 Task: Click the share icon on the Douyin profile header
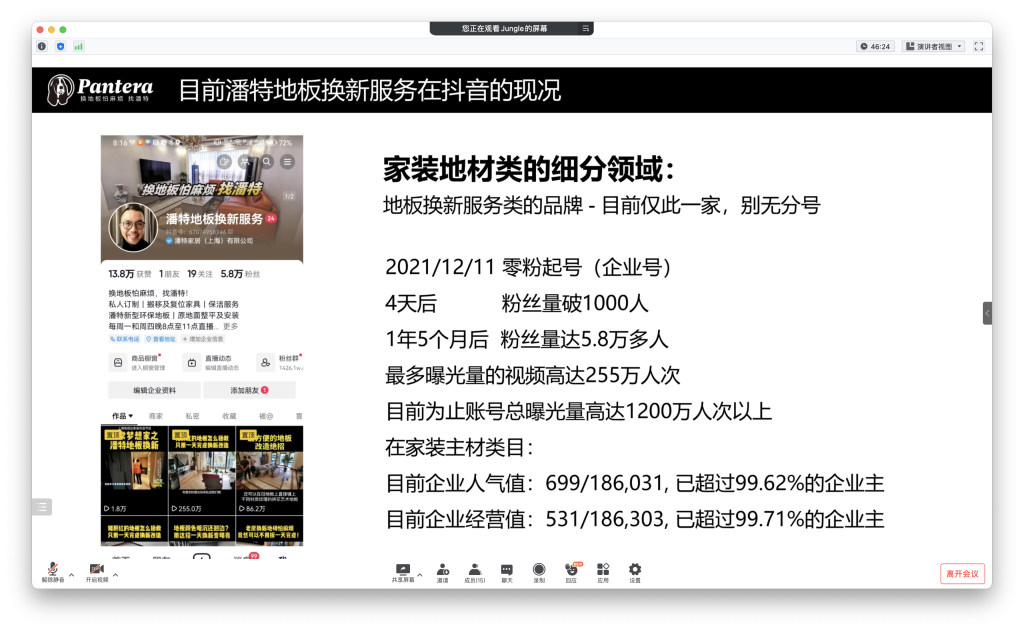[224, 162]
